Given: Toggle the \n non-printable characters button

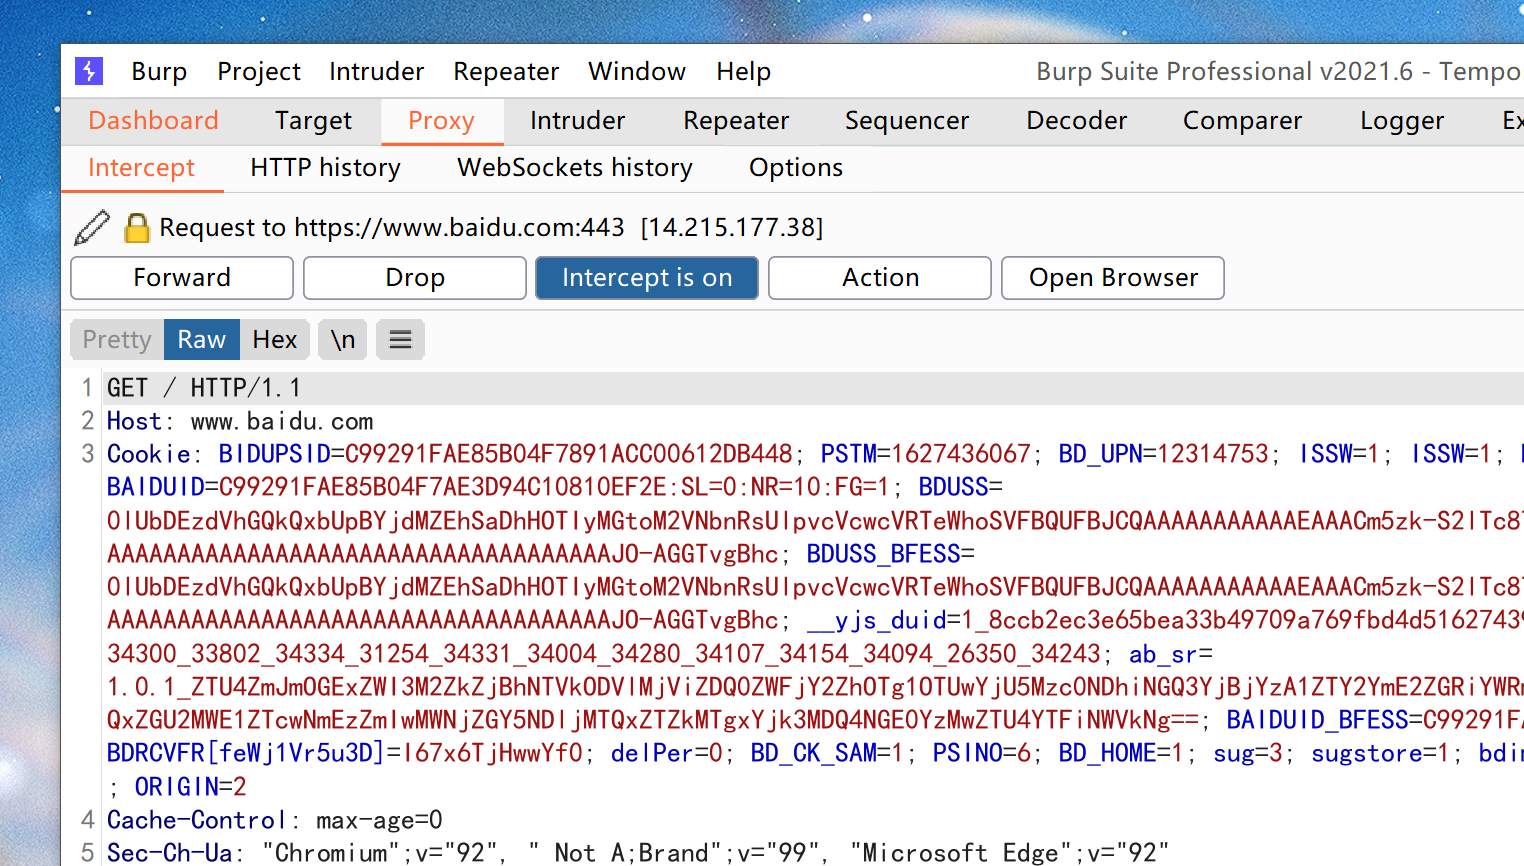Looking at the screenshot, I should [343, 340].
